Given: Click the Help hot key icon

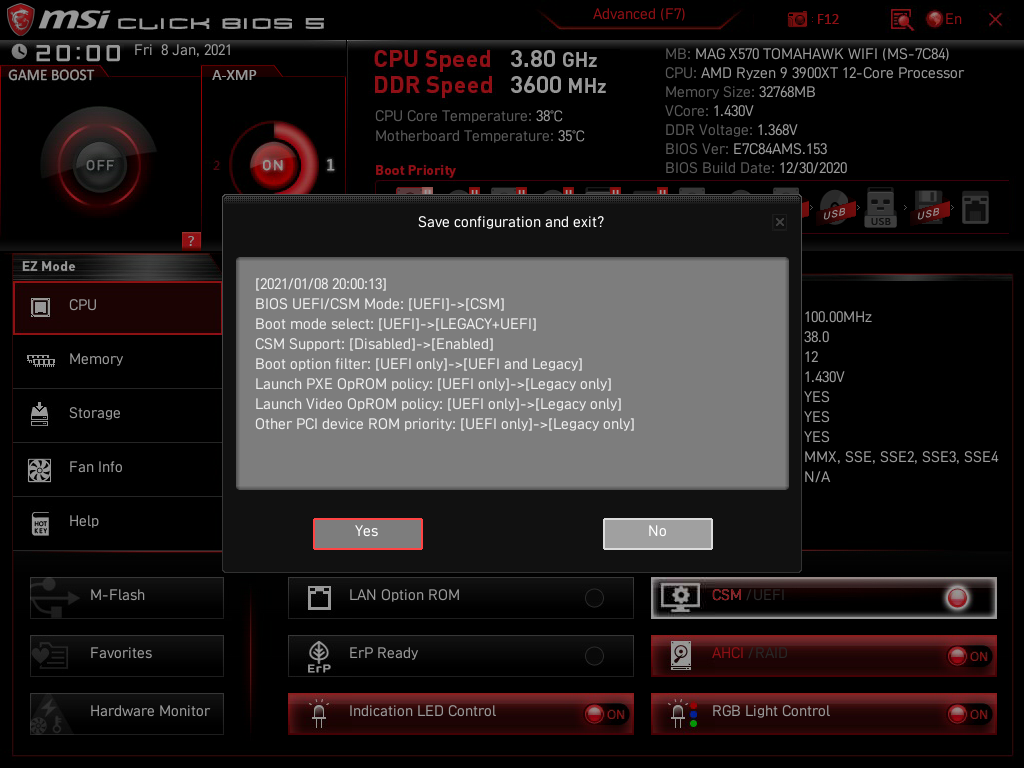Looking at the screenshot, I should 40,523.
